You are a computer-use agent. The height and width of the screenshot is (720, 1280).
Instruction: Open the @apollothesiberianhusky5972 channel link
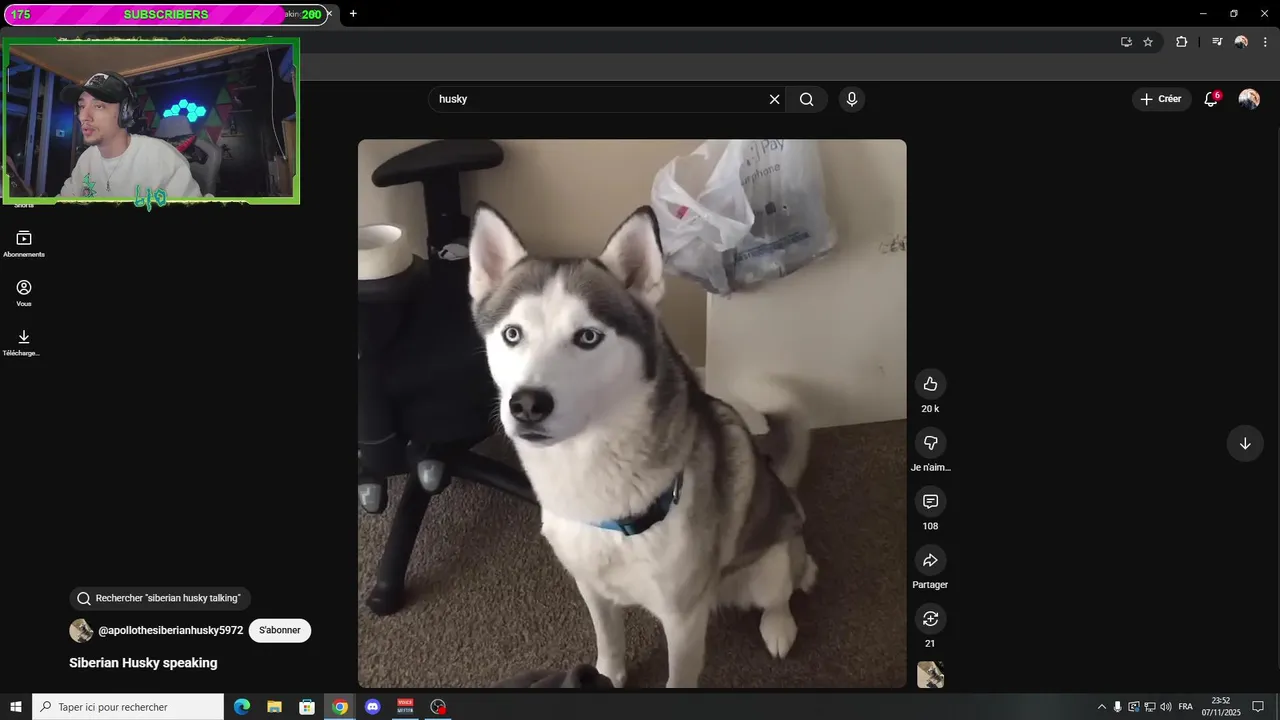coord(170,631)
